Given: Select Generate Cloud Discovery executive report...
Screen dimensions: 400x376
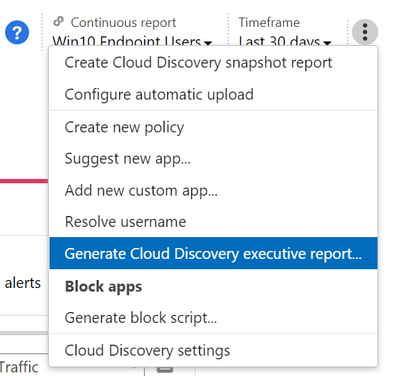Looking at the screenshot, I should click(x=213, y=253).
